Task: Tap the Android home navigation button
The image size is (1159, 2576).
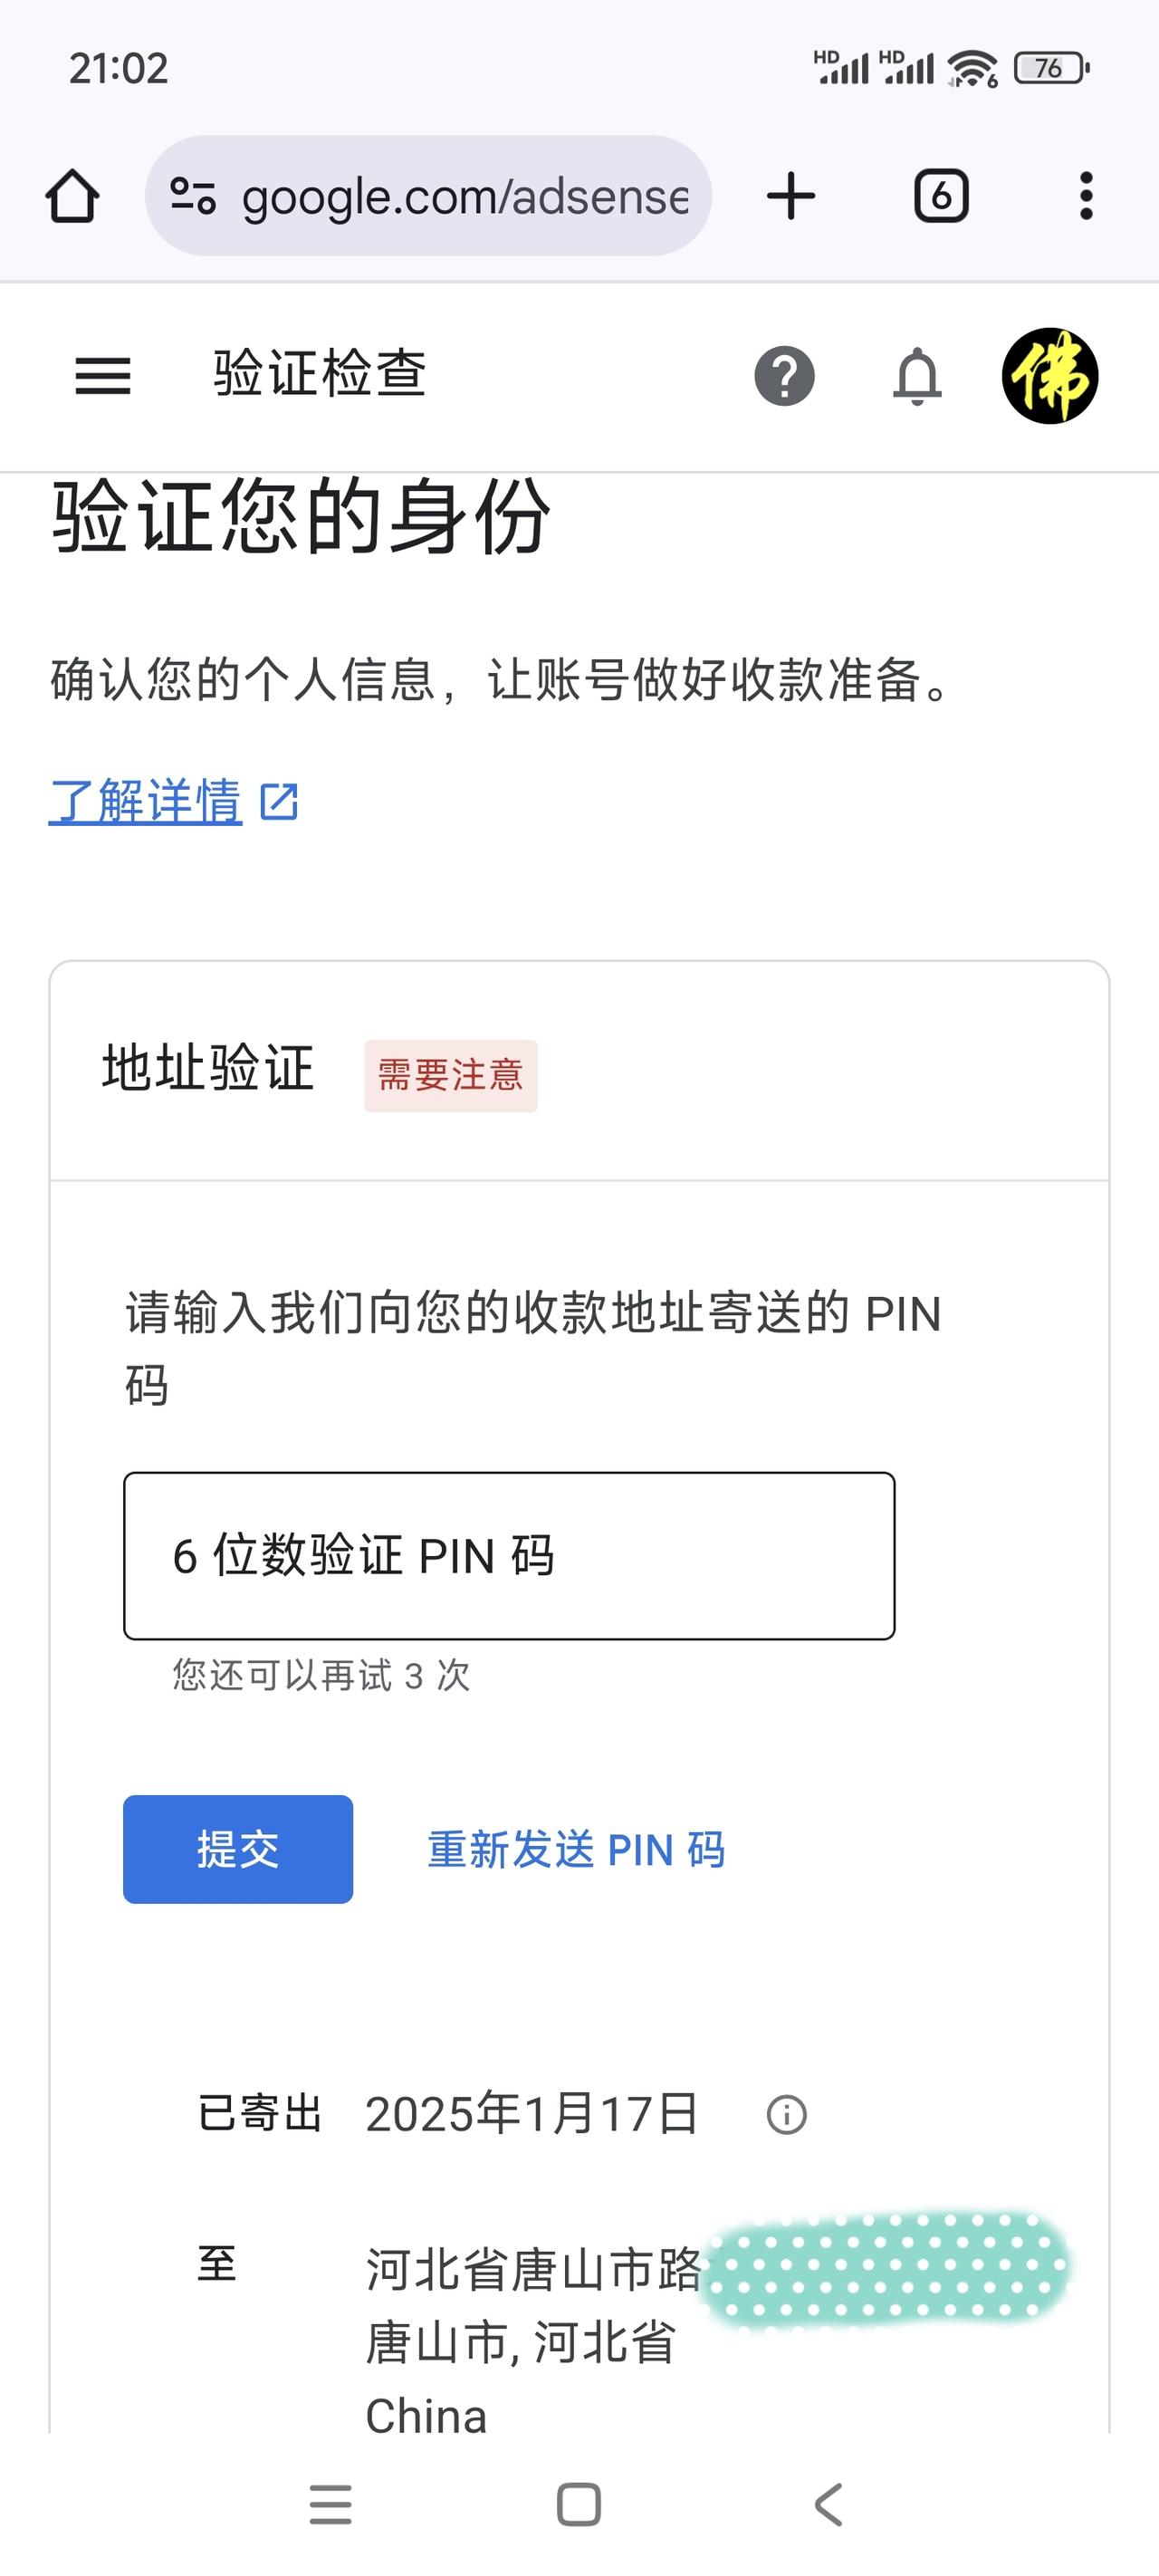Action: (x=579, y=2504)
